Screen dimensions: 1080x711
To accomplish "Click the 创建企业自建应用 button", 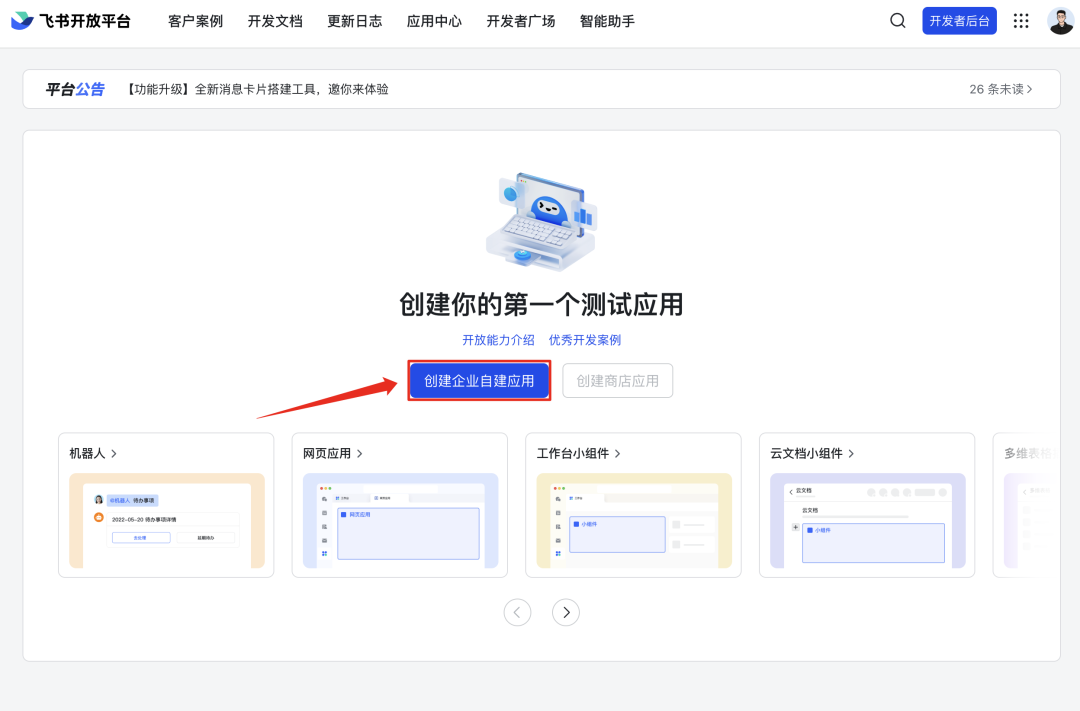I will (479, 380).
